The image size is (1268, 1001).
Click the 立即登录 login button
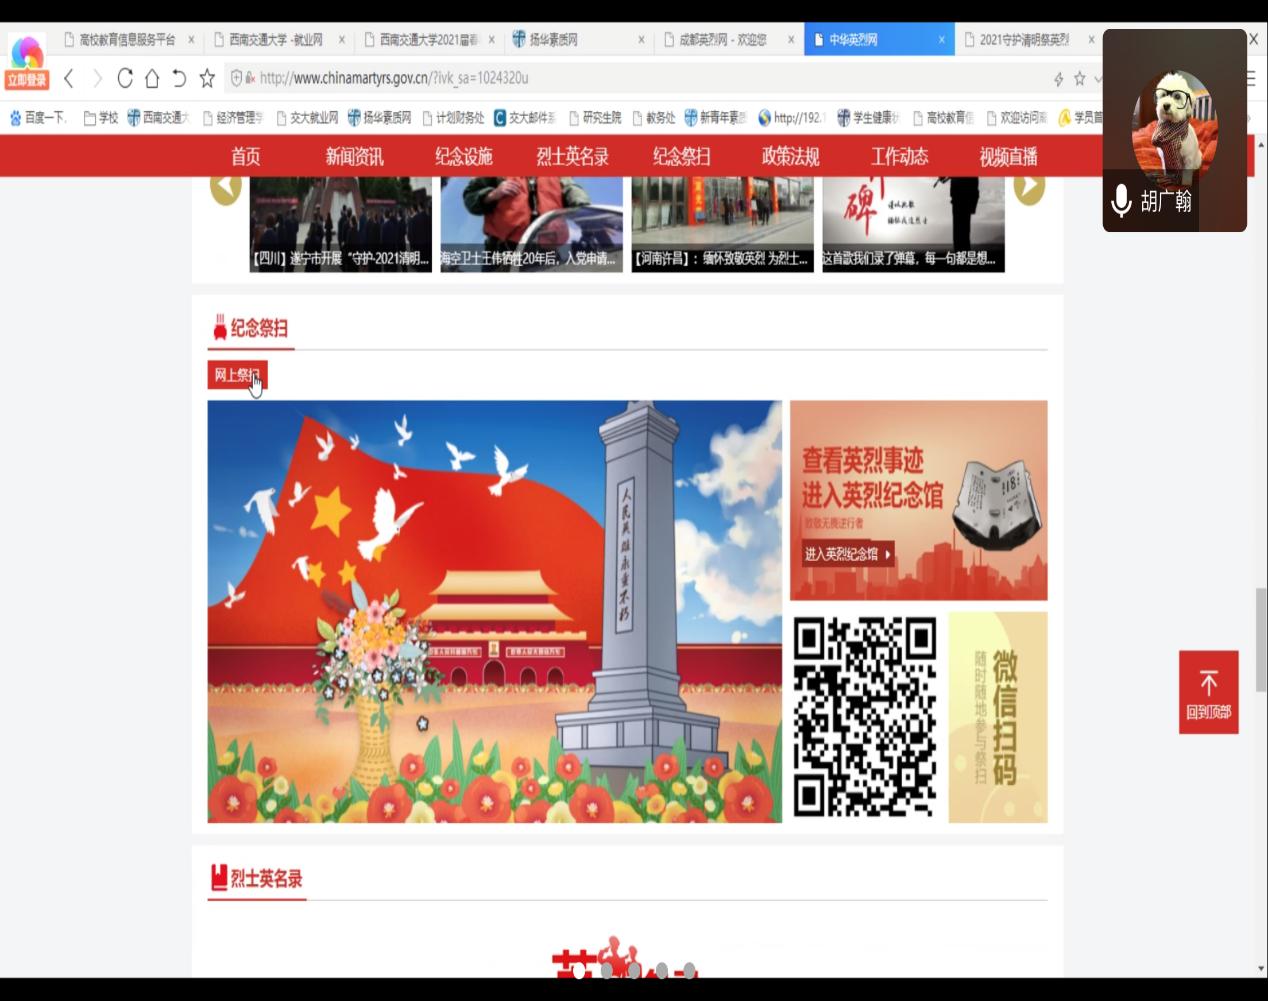[27, 80]
